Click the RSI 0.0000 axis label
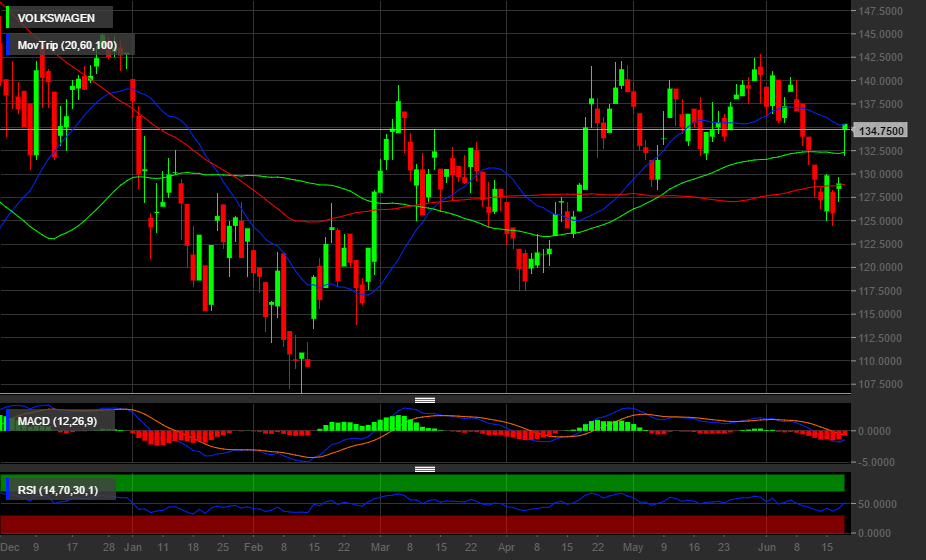Image resolution: width=926 pixels, height=560 pixels. click(875, 533)
